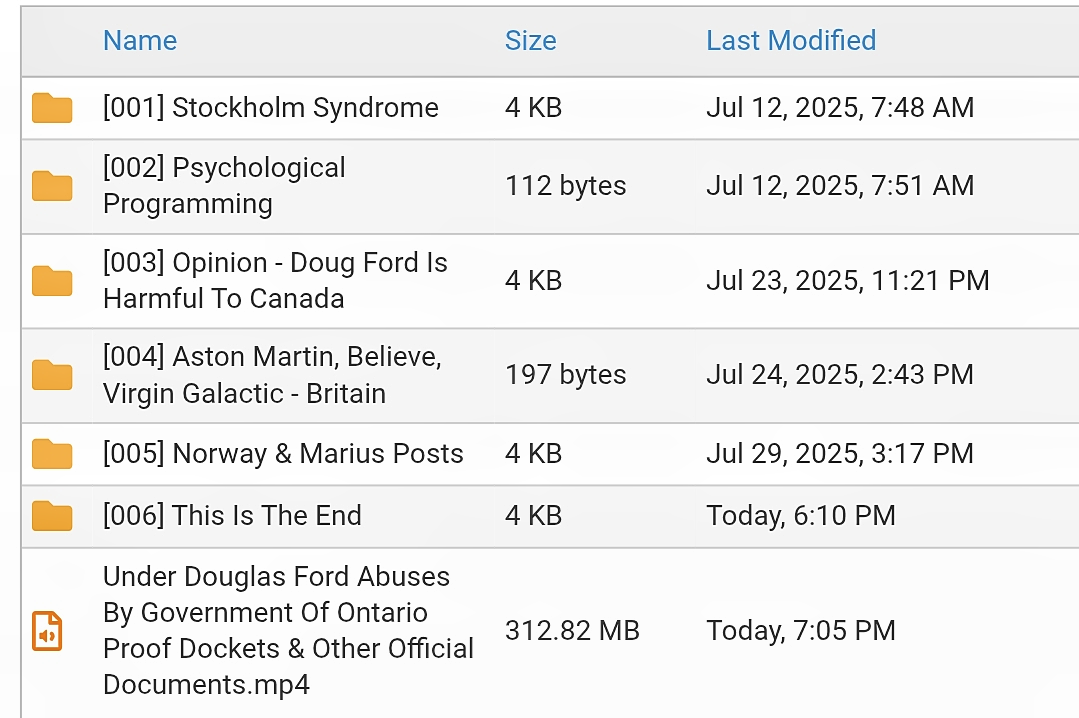Sort files by Size column header
This screenshot has height=718, width=1079.
coord(530,41)
